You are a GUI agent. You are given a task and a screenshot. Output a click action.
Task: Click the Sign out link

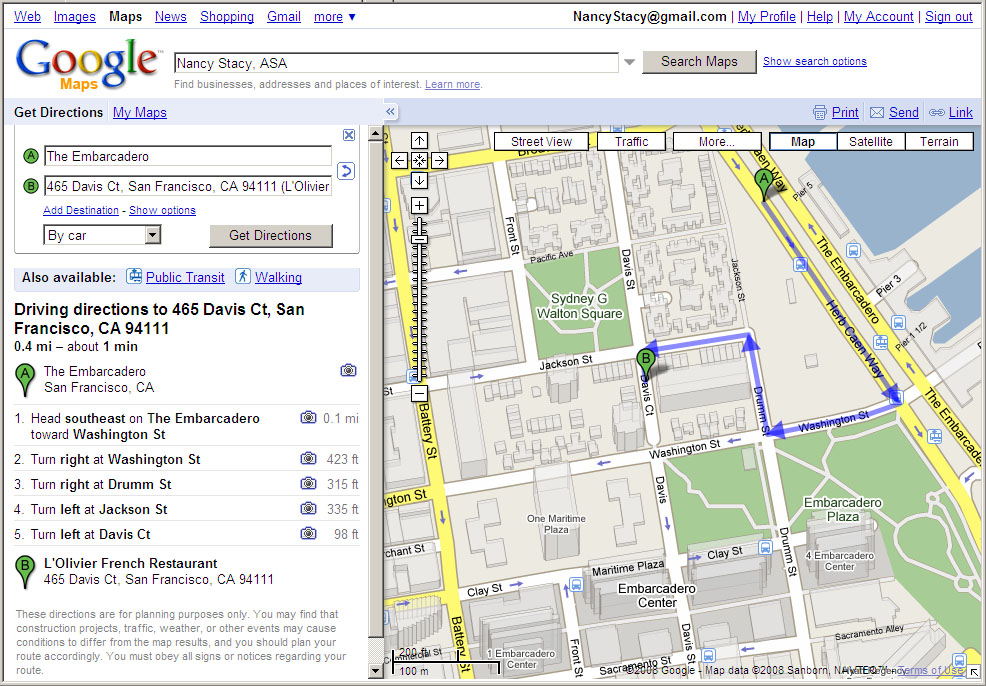(x=949, y=17)
